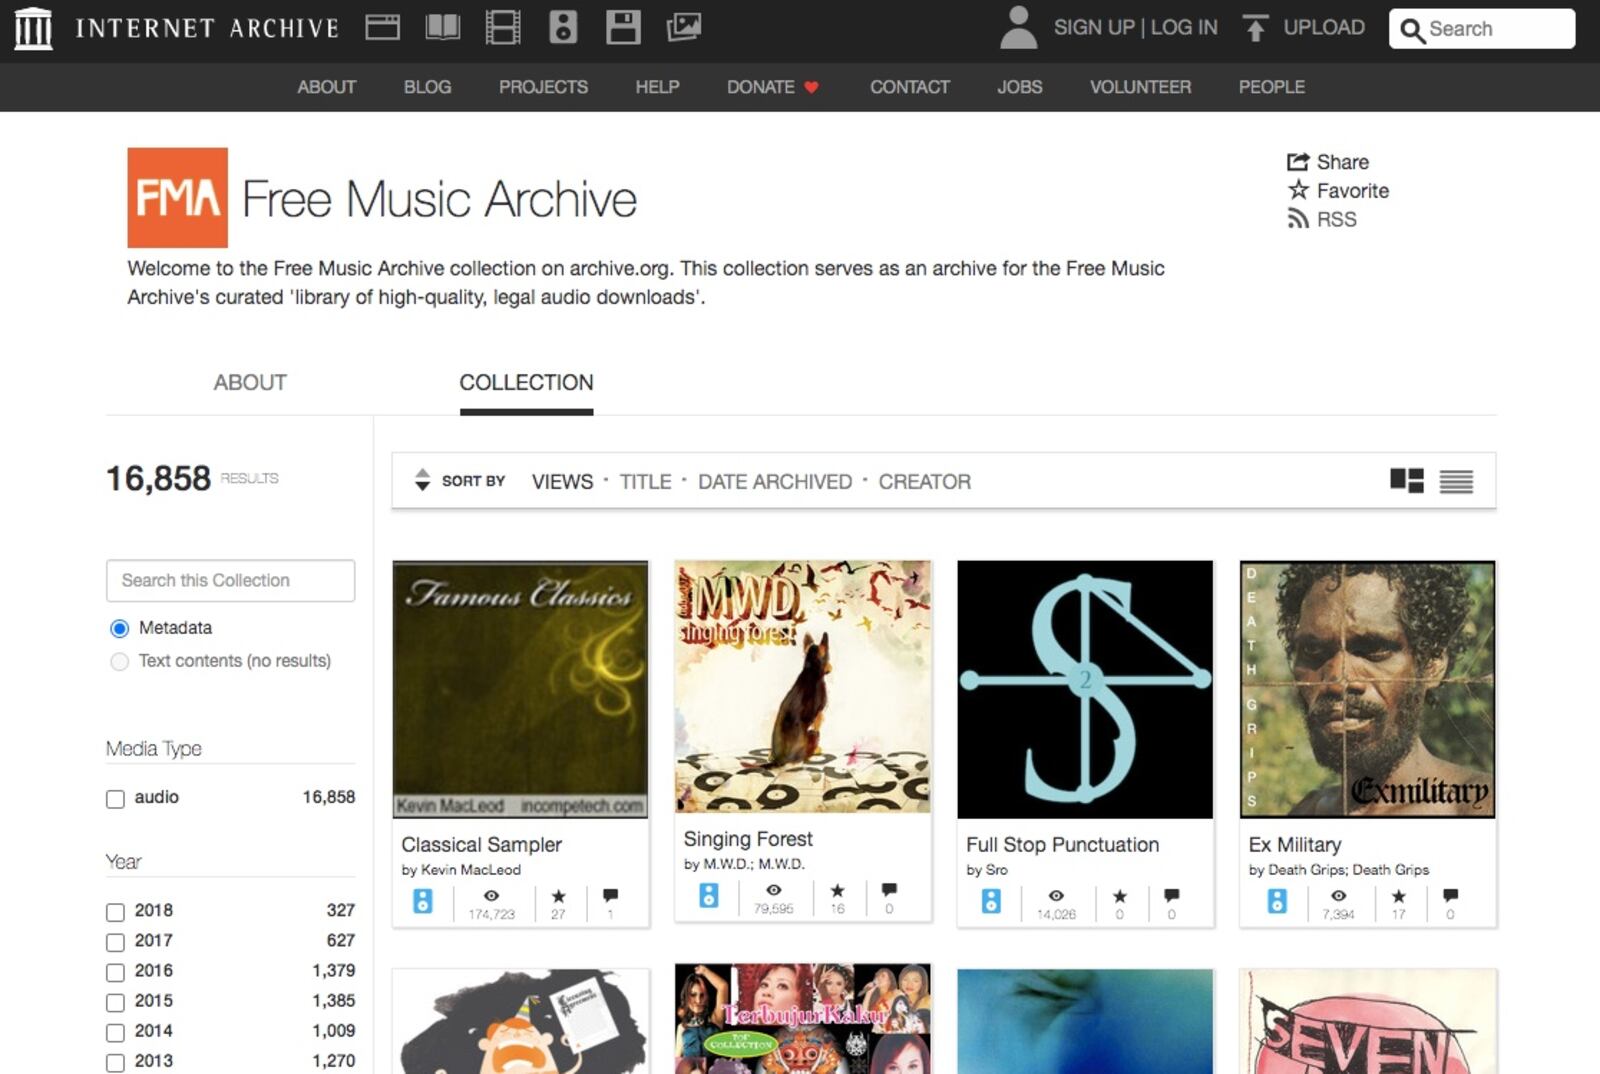The height and width of the screenshot is (1074, 1600).
Task: Open CONTACT in navigation bar
Action: 910,87
